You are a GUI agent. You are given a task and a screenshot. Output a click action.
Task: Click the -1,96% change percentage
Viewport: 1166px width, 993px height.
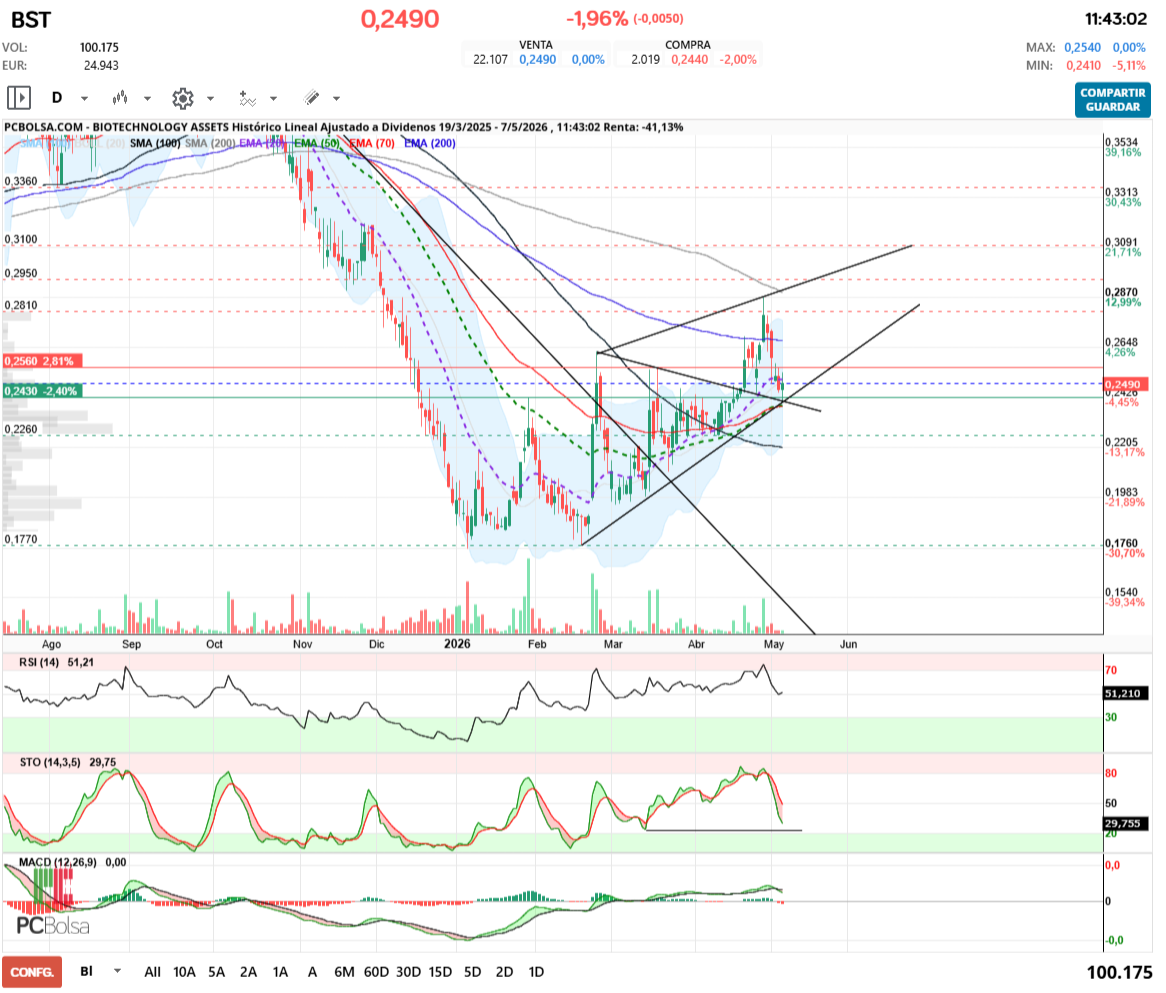click(x=597, y=19)
